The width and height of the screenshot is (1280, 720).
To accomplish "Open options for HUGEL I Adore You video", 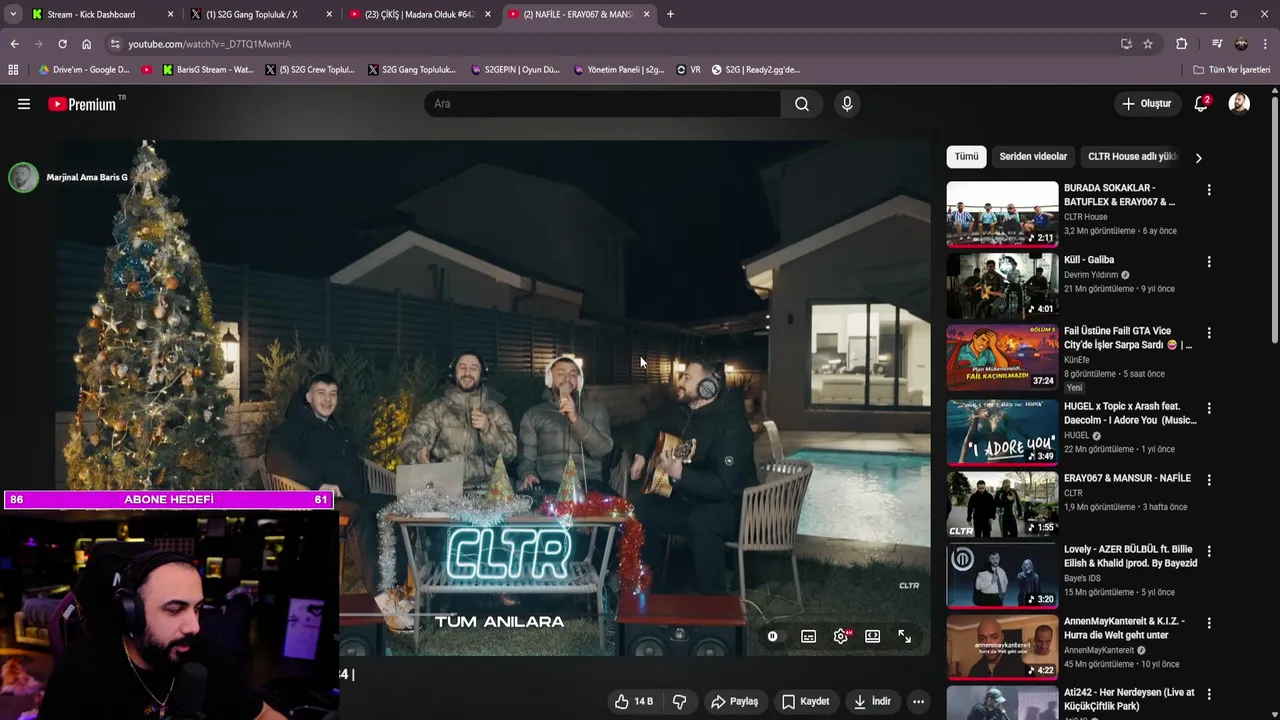I will (1209, 408).
